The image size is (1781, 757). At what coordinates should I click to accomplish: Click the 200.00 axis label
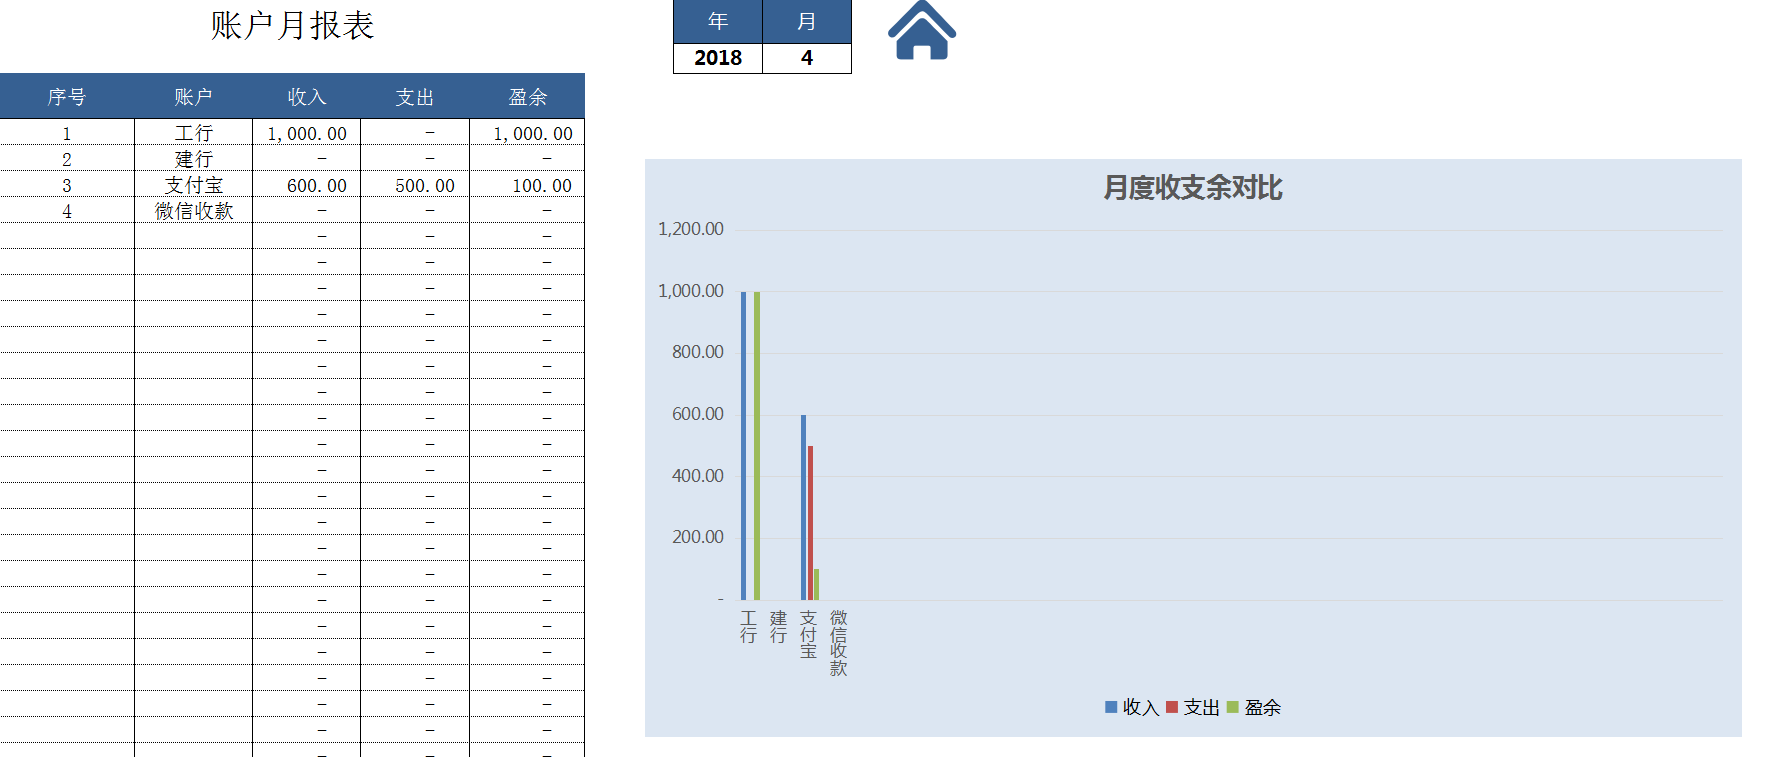point(697,537)
